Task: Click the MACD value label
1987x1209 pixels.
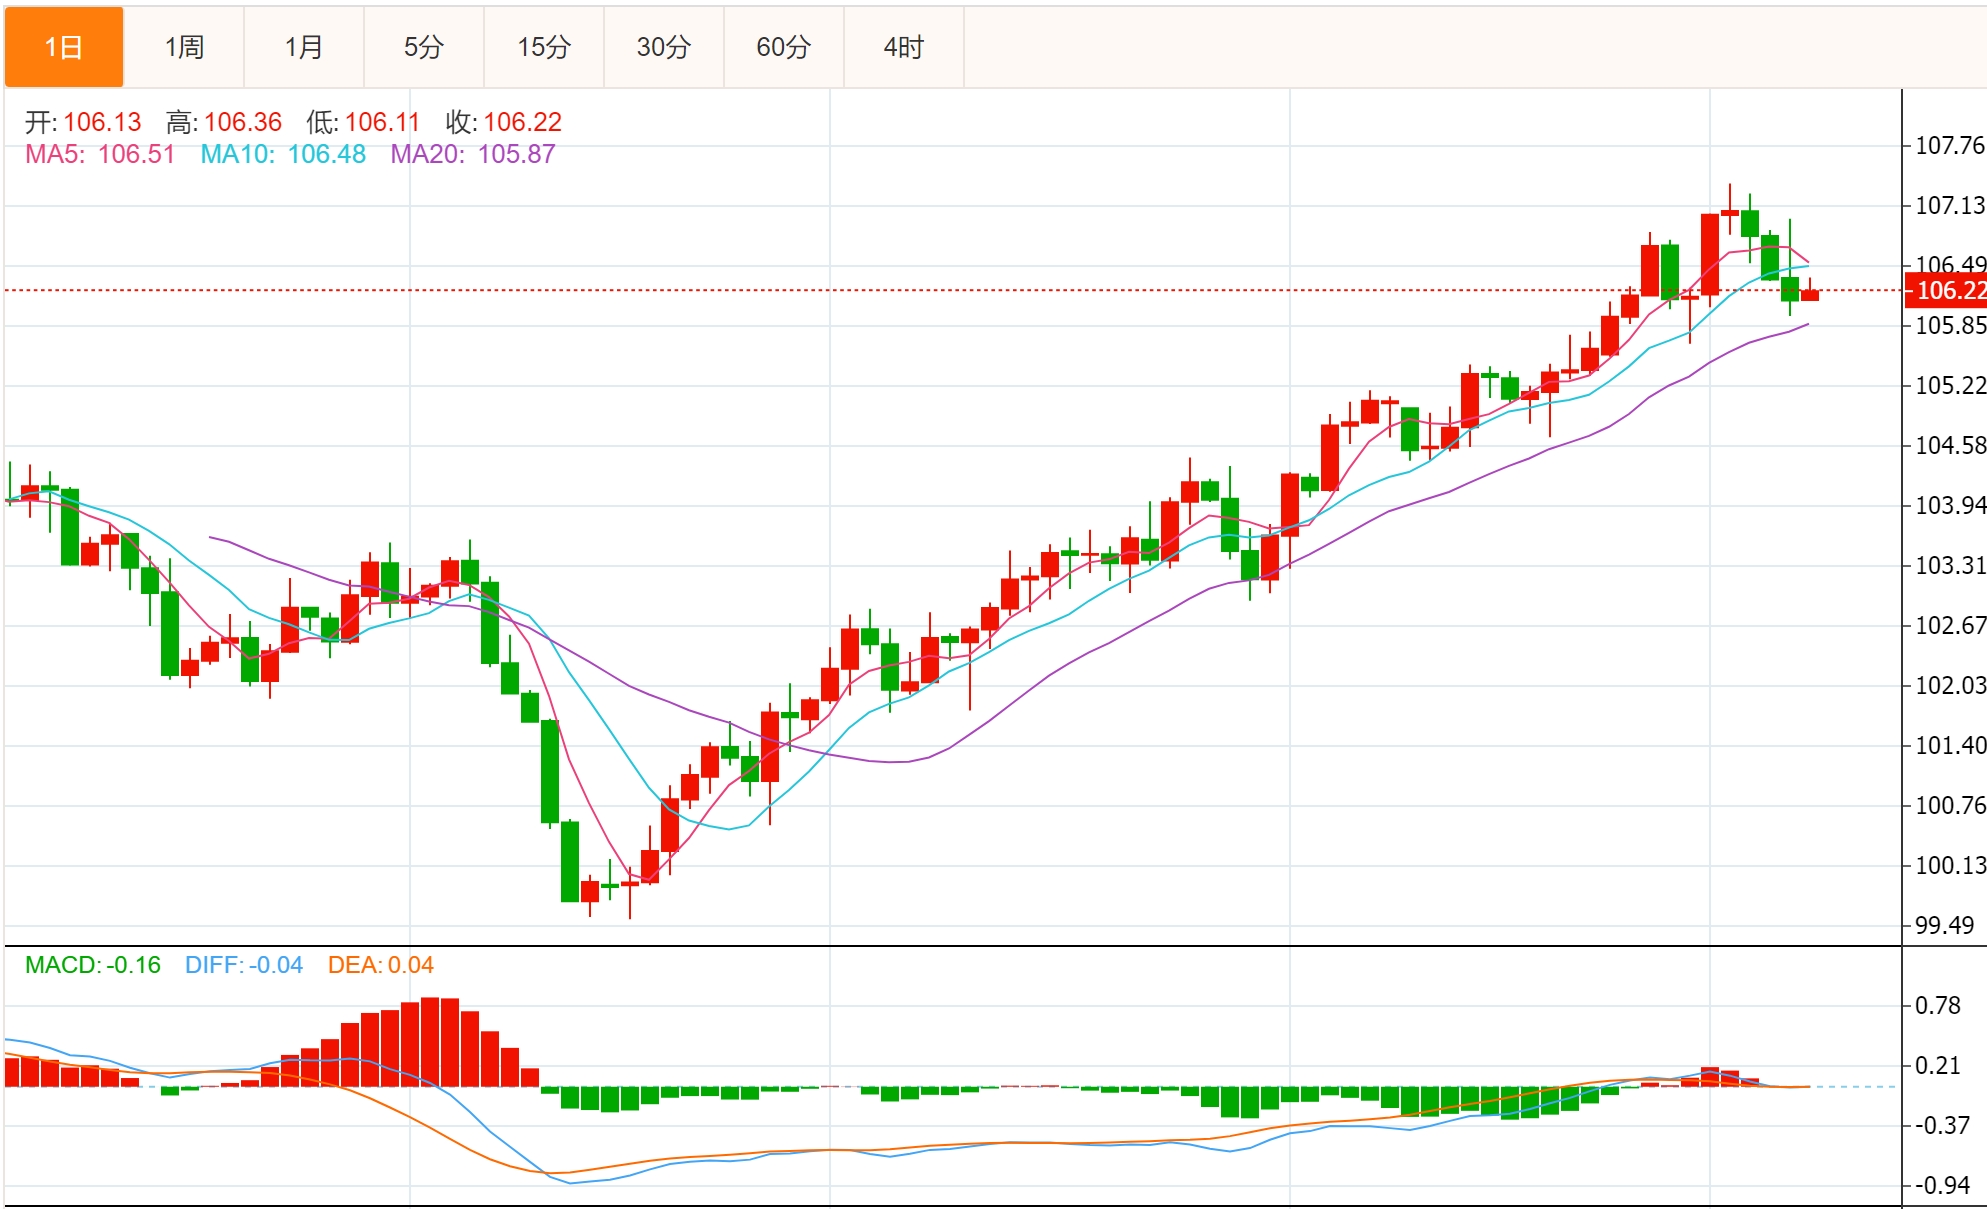Action: pyautogui.click(x=92, y=965)
